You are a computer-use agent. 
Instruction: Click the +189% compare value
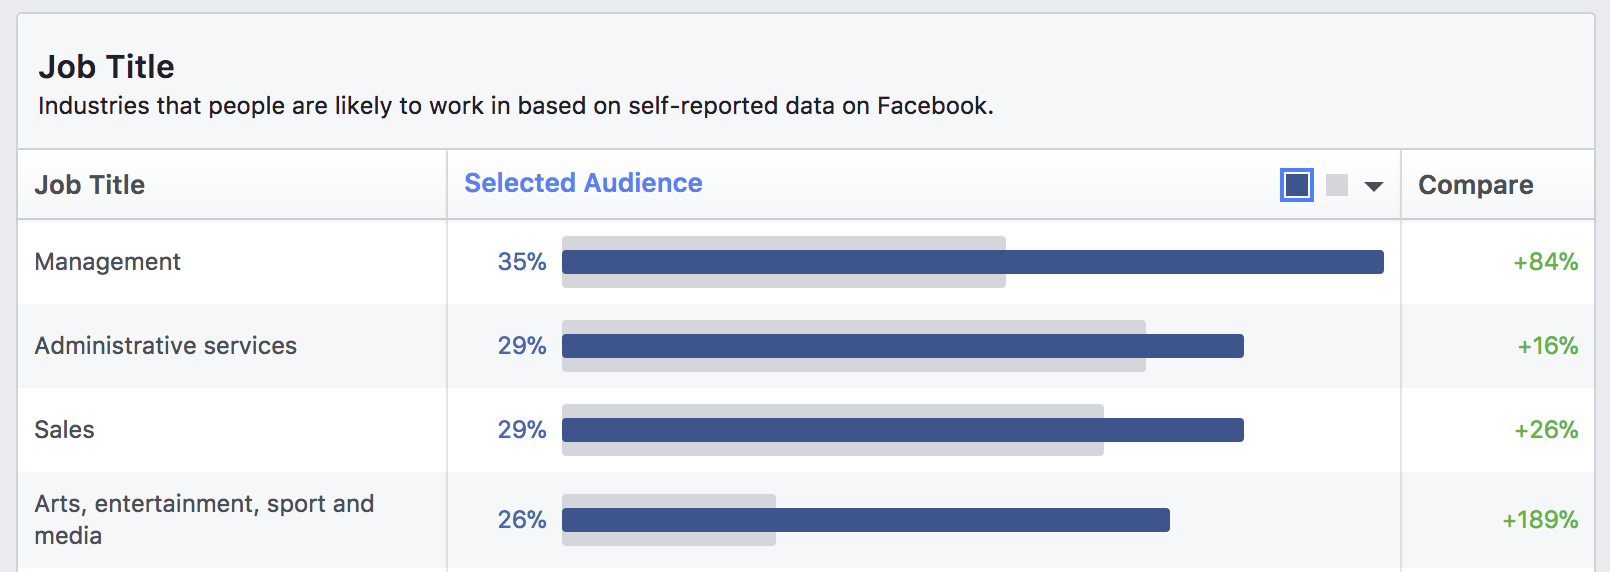pos(1540,520)
